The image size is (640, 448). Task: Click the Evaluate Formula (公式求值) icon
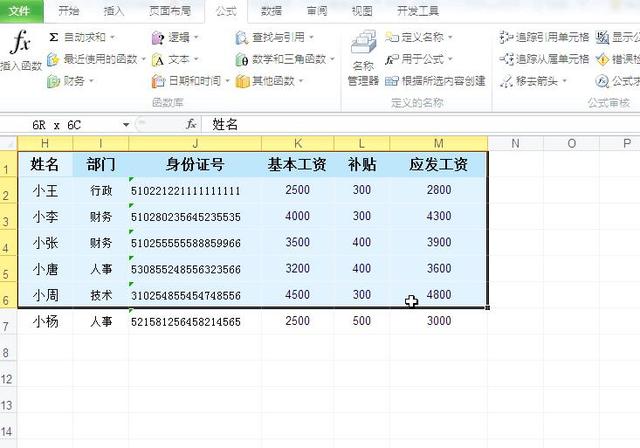602,81
